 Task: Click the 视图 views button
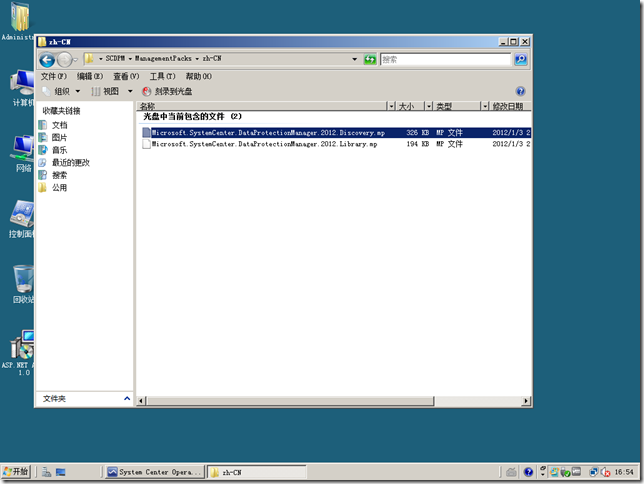[106, 91]
